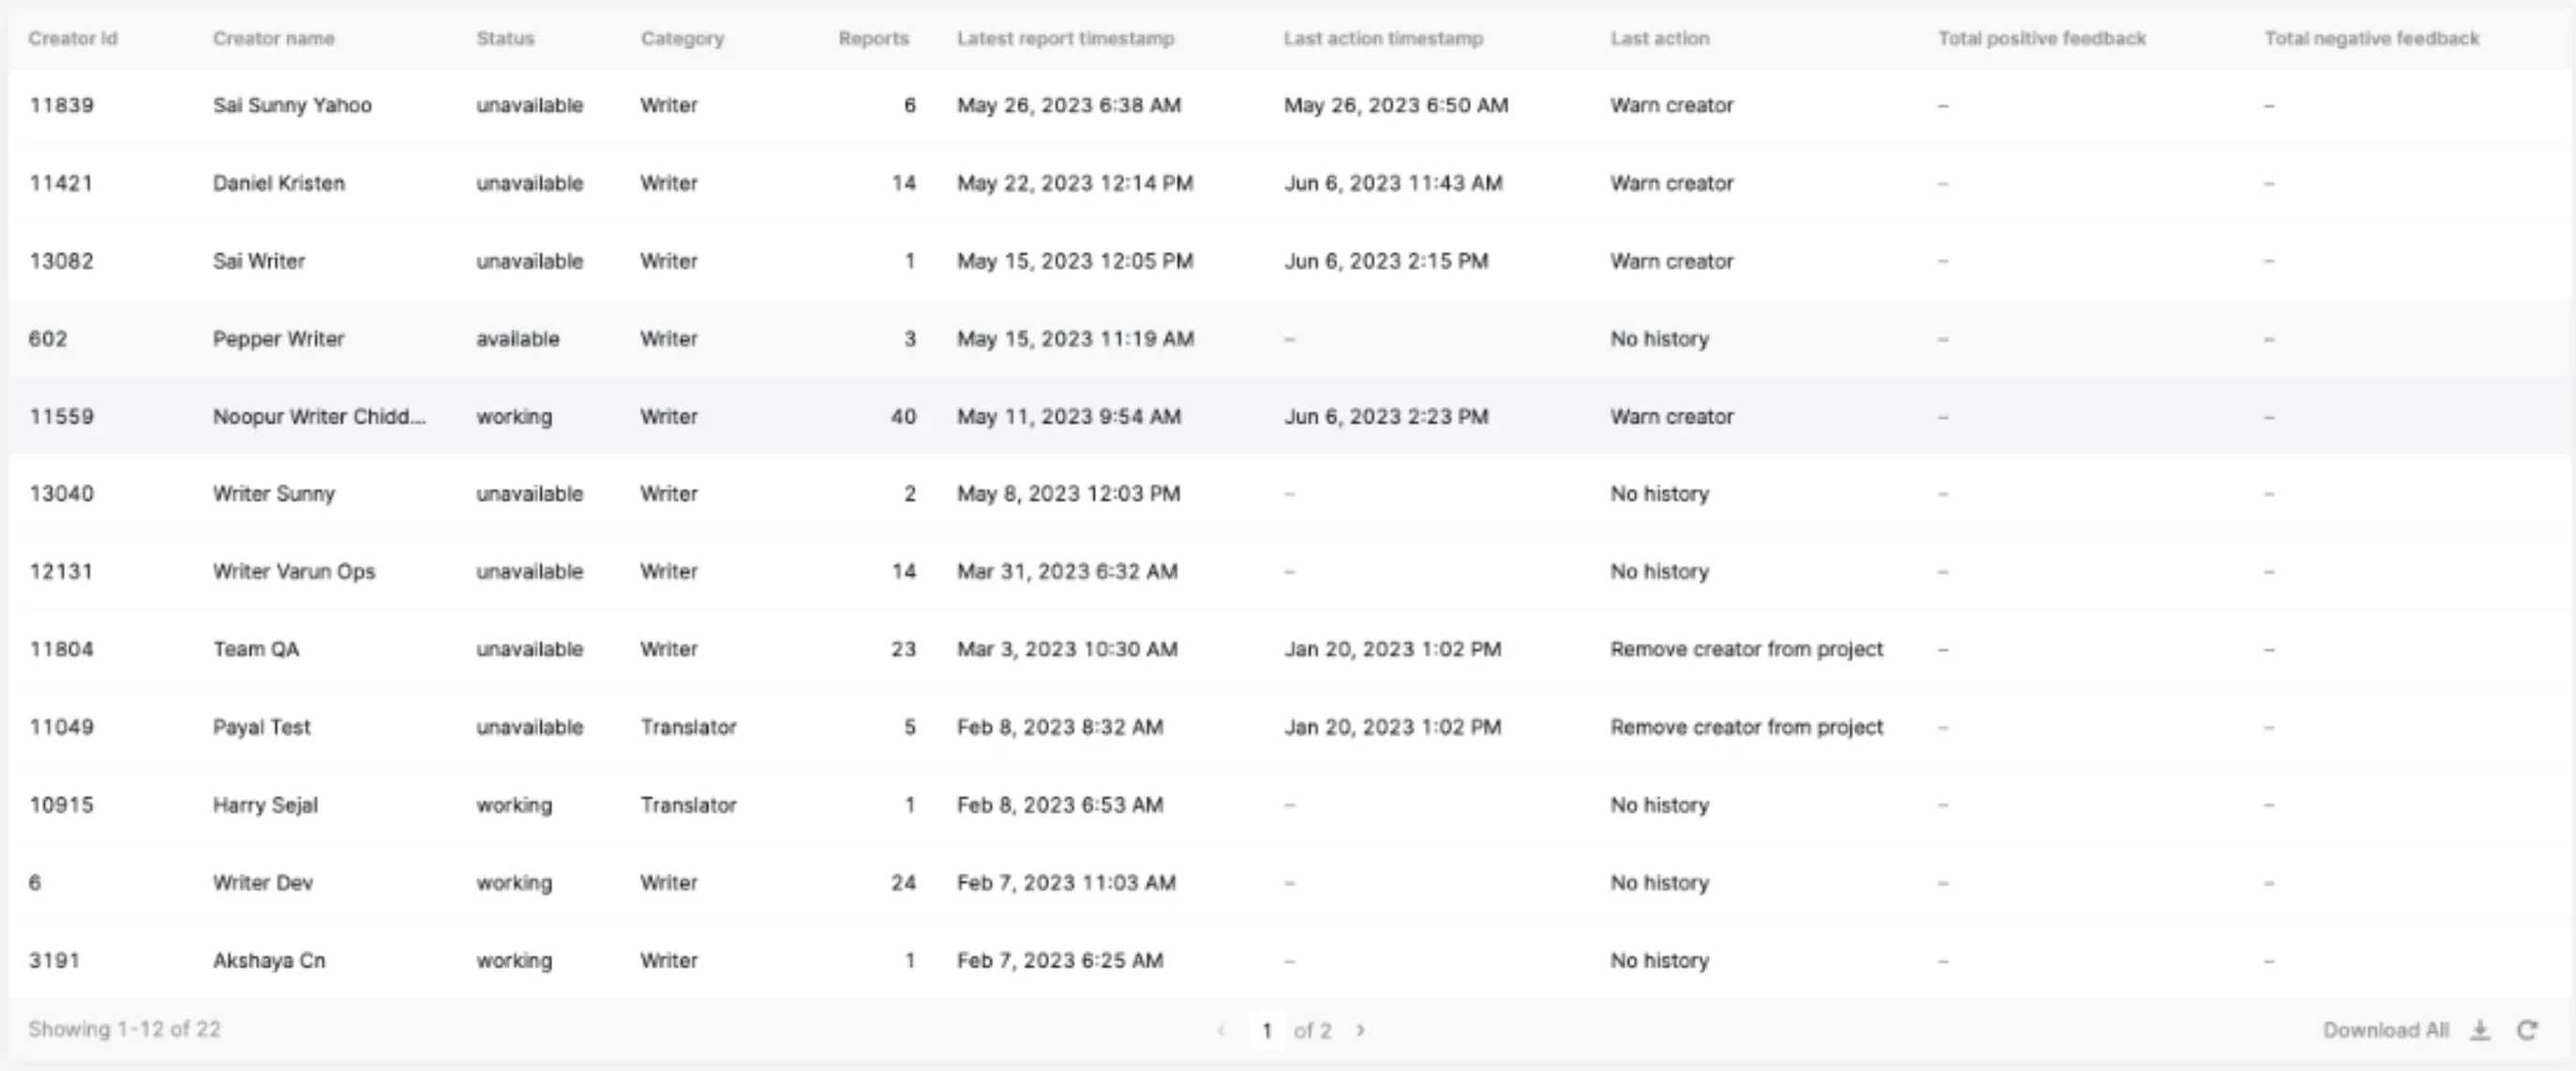Click the Total negative feedback header

[x=2371, y=38]
